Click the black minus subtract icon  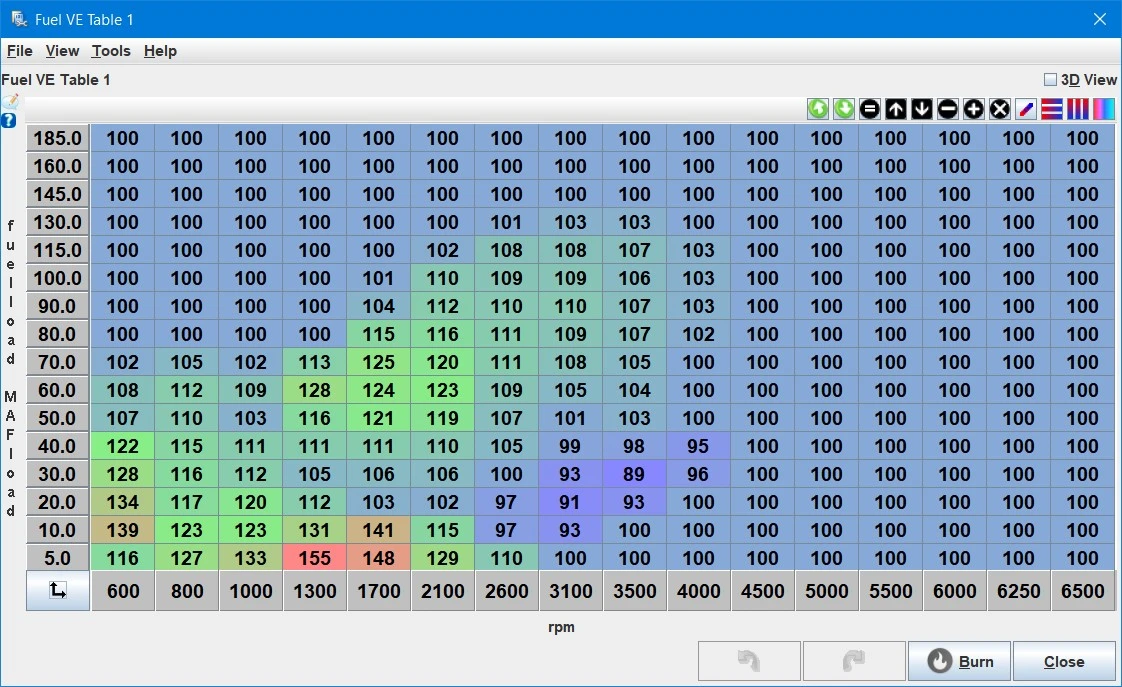(947, 109)
